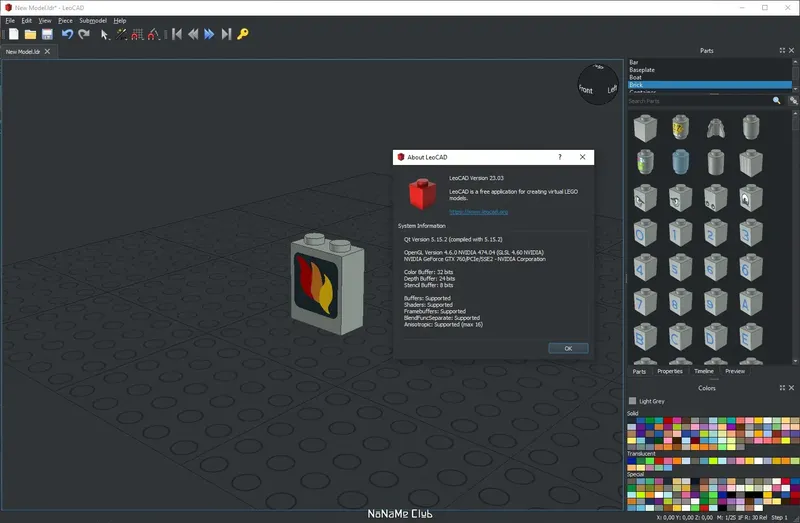Pick the brick thumbnail with letter B
This screenshot has width=800, height=523.
[645, 337]
